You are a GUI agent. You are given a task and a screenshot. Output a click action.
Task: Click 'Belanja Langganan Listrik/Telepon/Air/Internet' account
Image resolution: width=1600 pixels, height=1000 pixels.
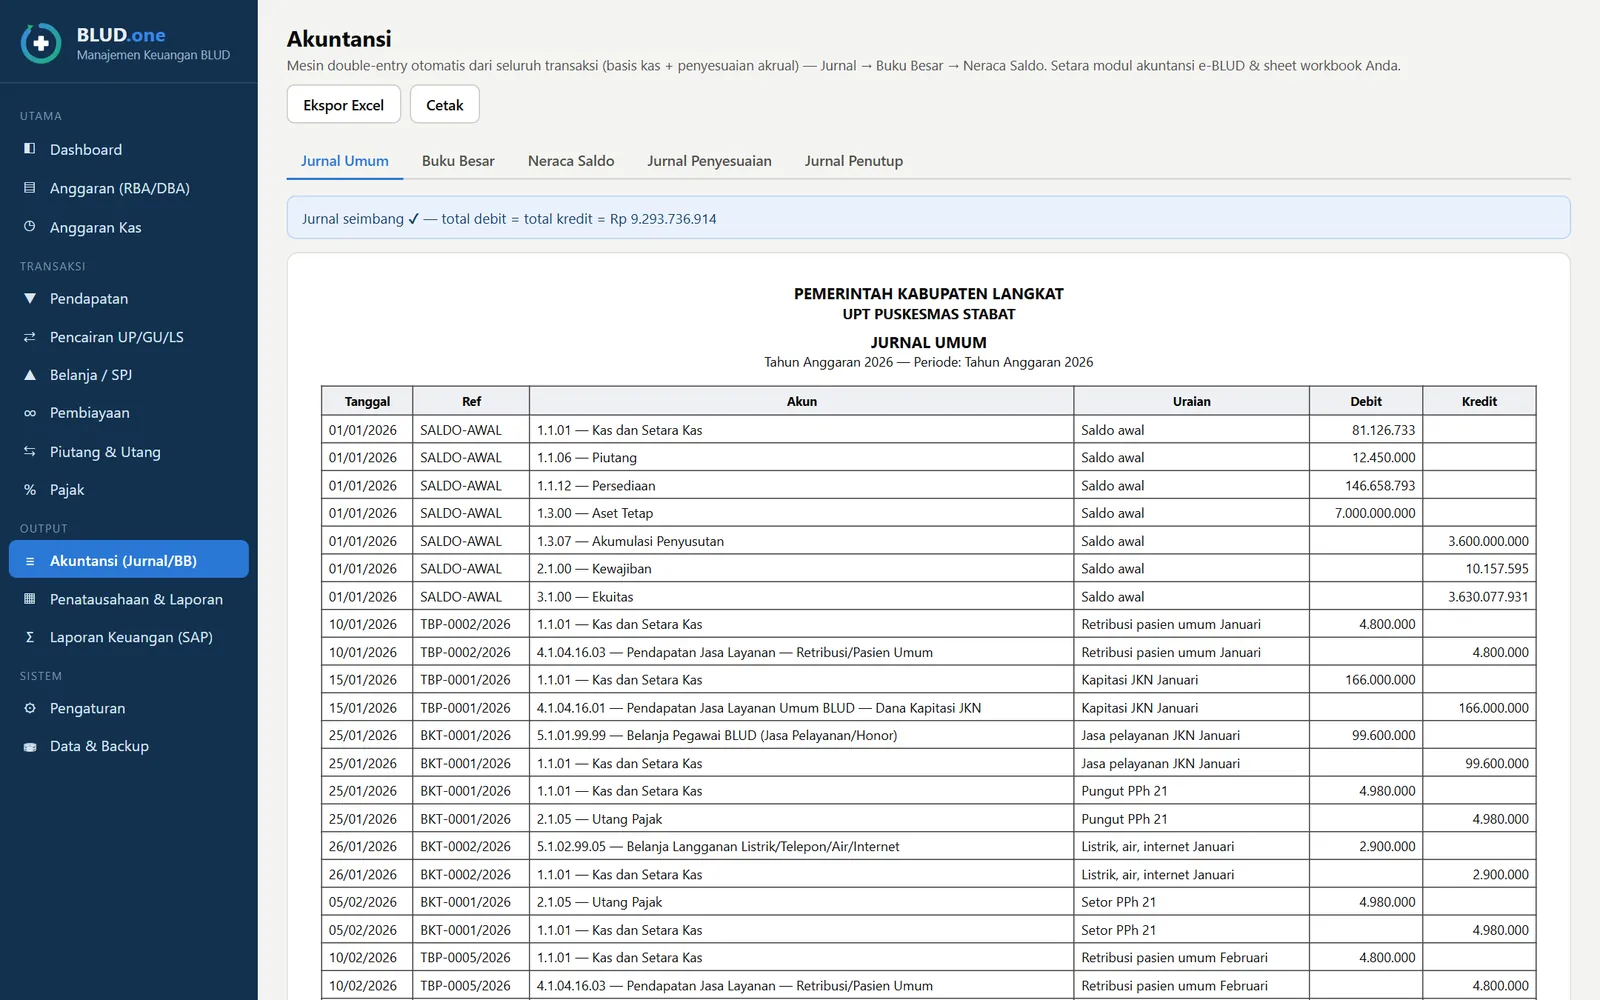point(802,846)
